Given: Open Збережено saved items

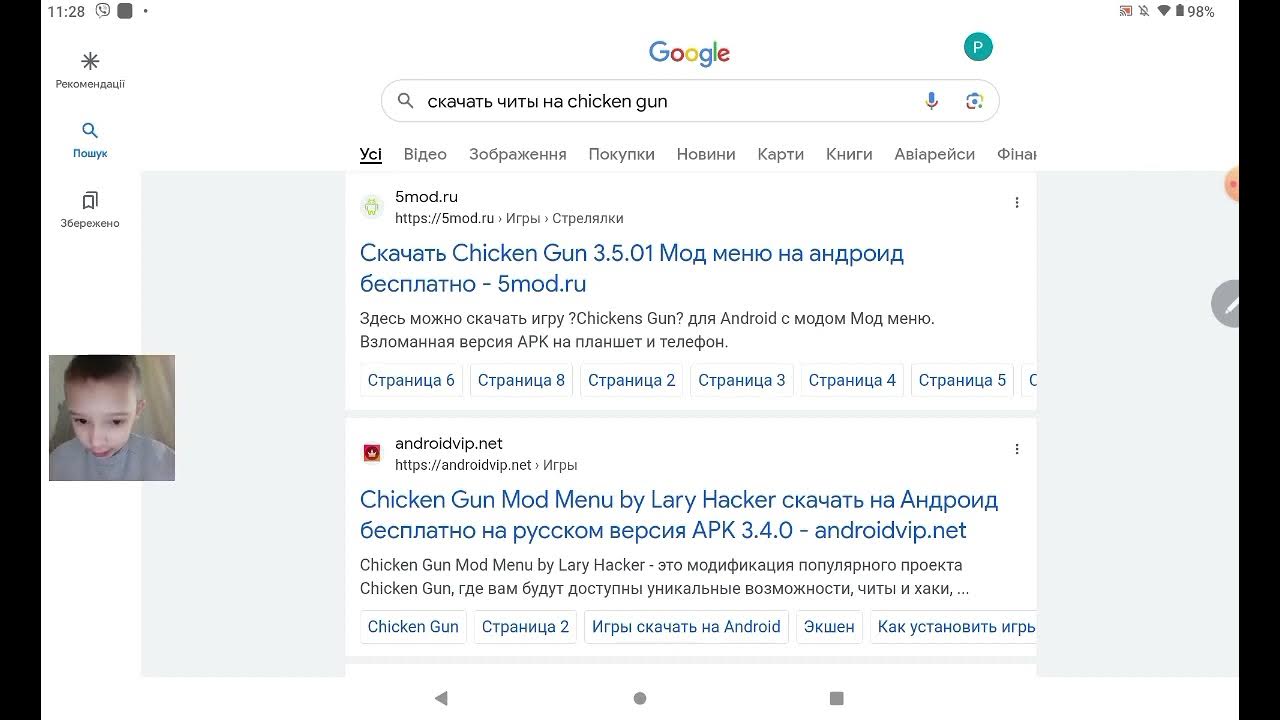Looking at the screenshot, I should tap(90, 209).
